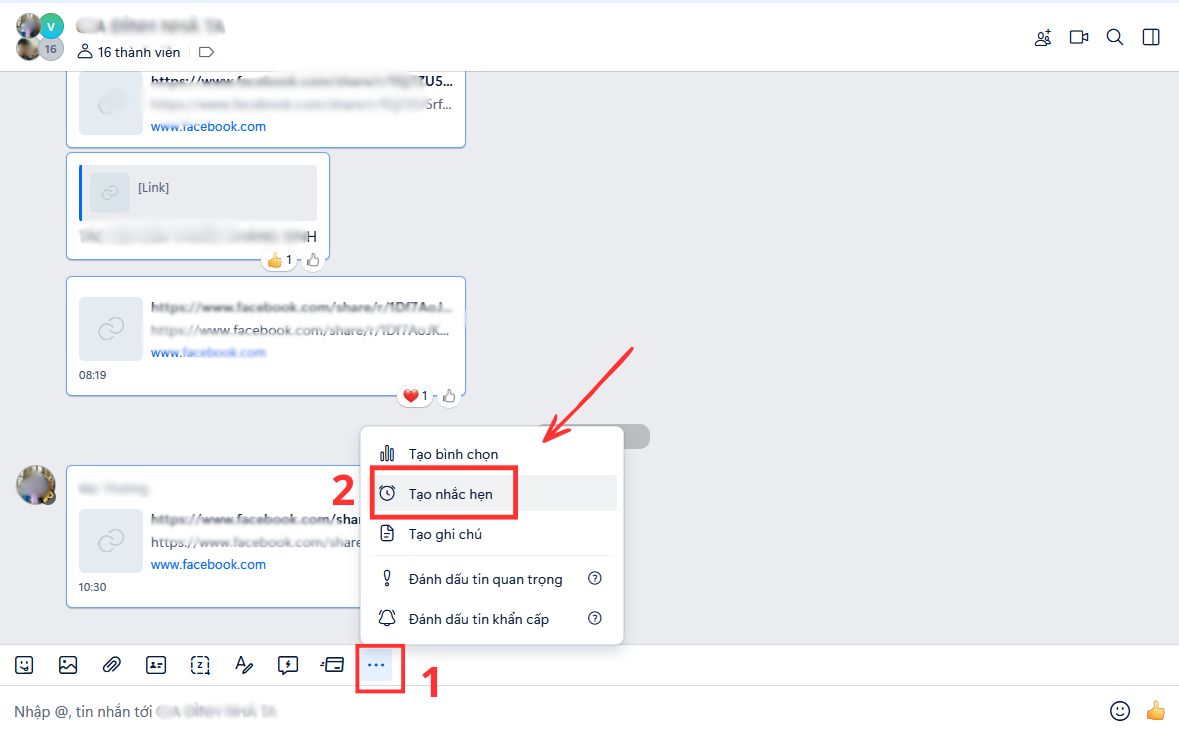The width and height of the screenshot is (1179, 730).
Task: Open the three-dot more options menu
Action: 378,664
